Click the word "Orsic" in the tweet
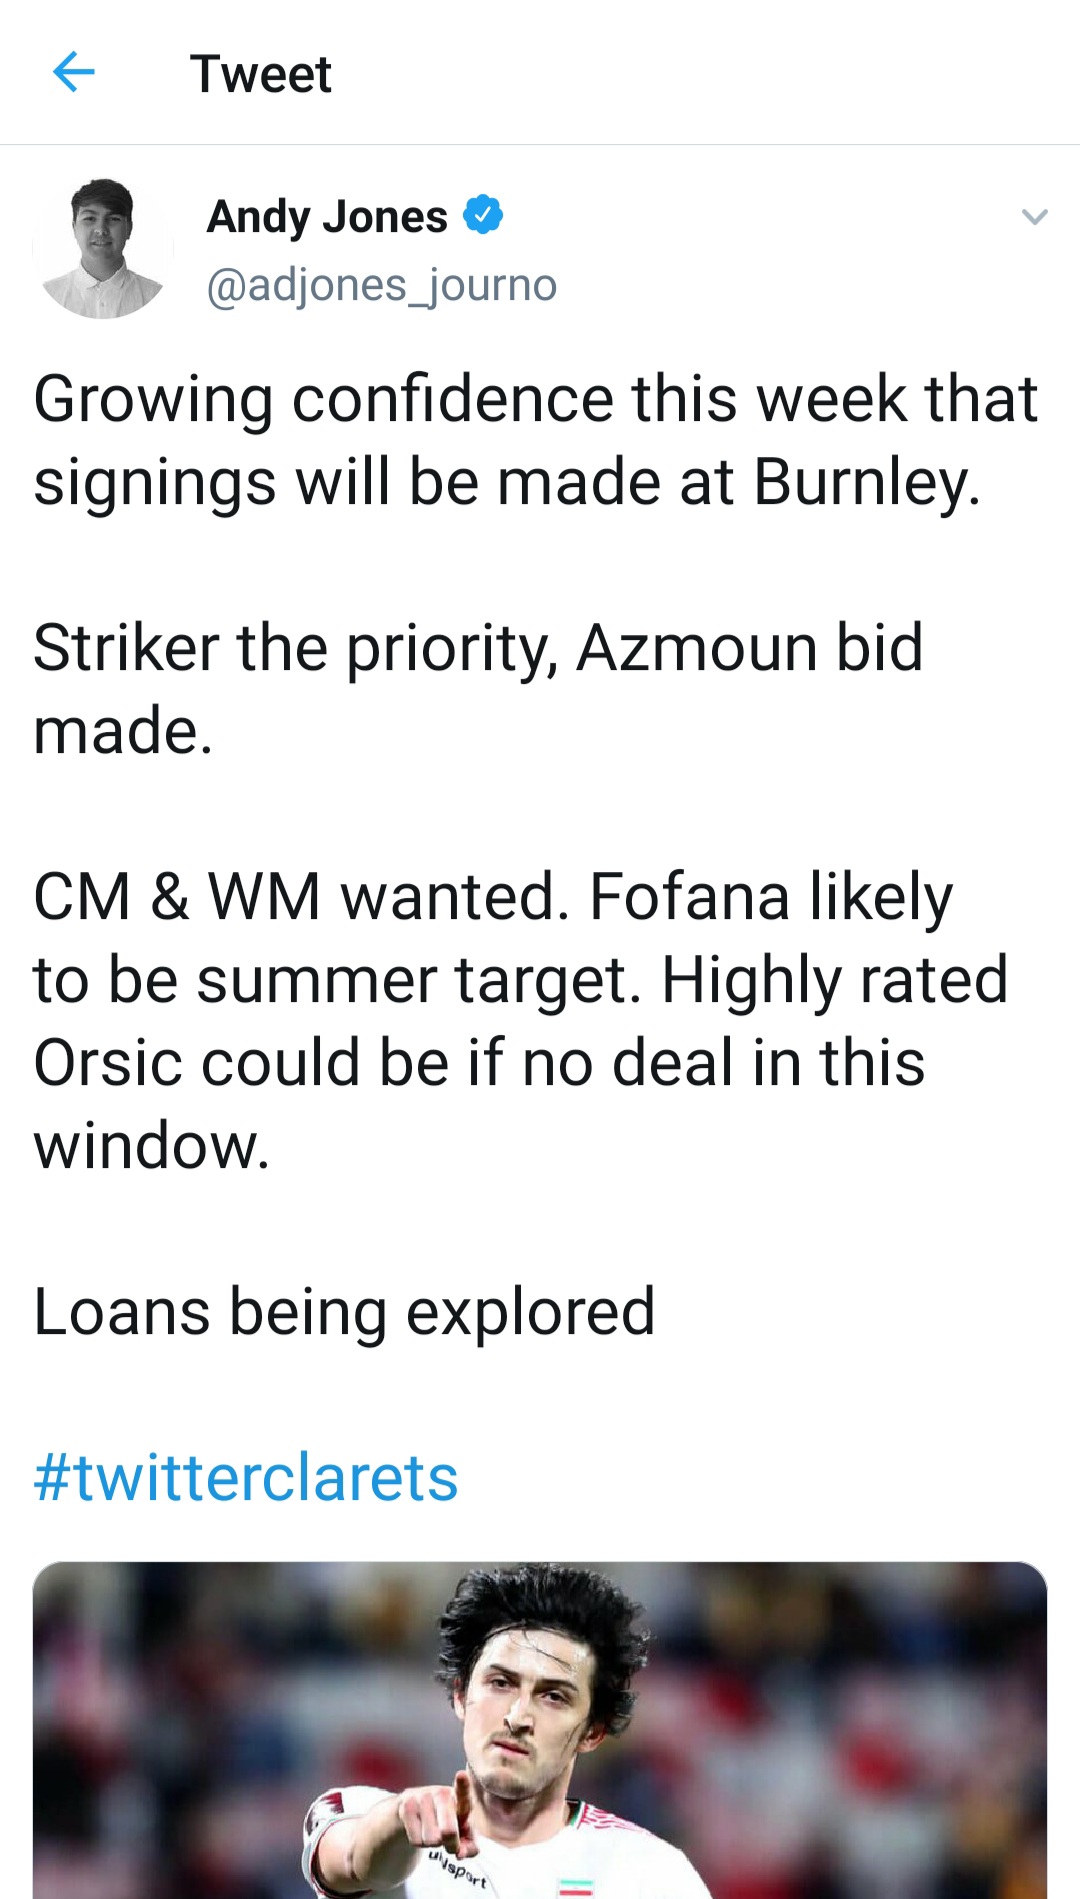This screenshot has height=1899, width=1080. 108,1062
